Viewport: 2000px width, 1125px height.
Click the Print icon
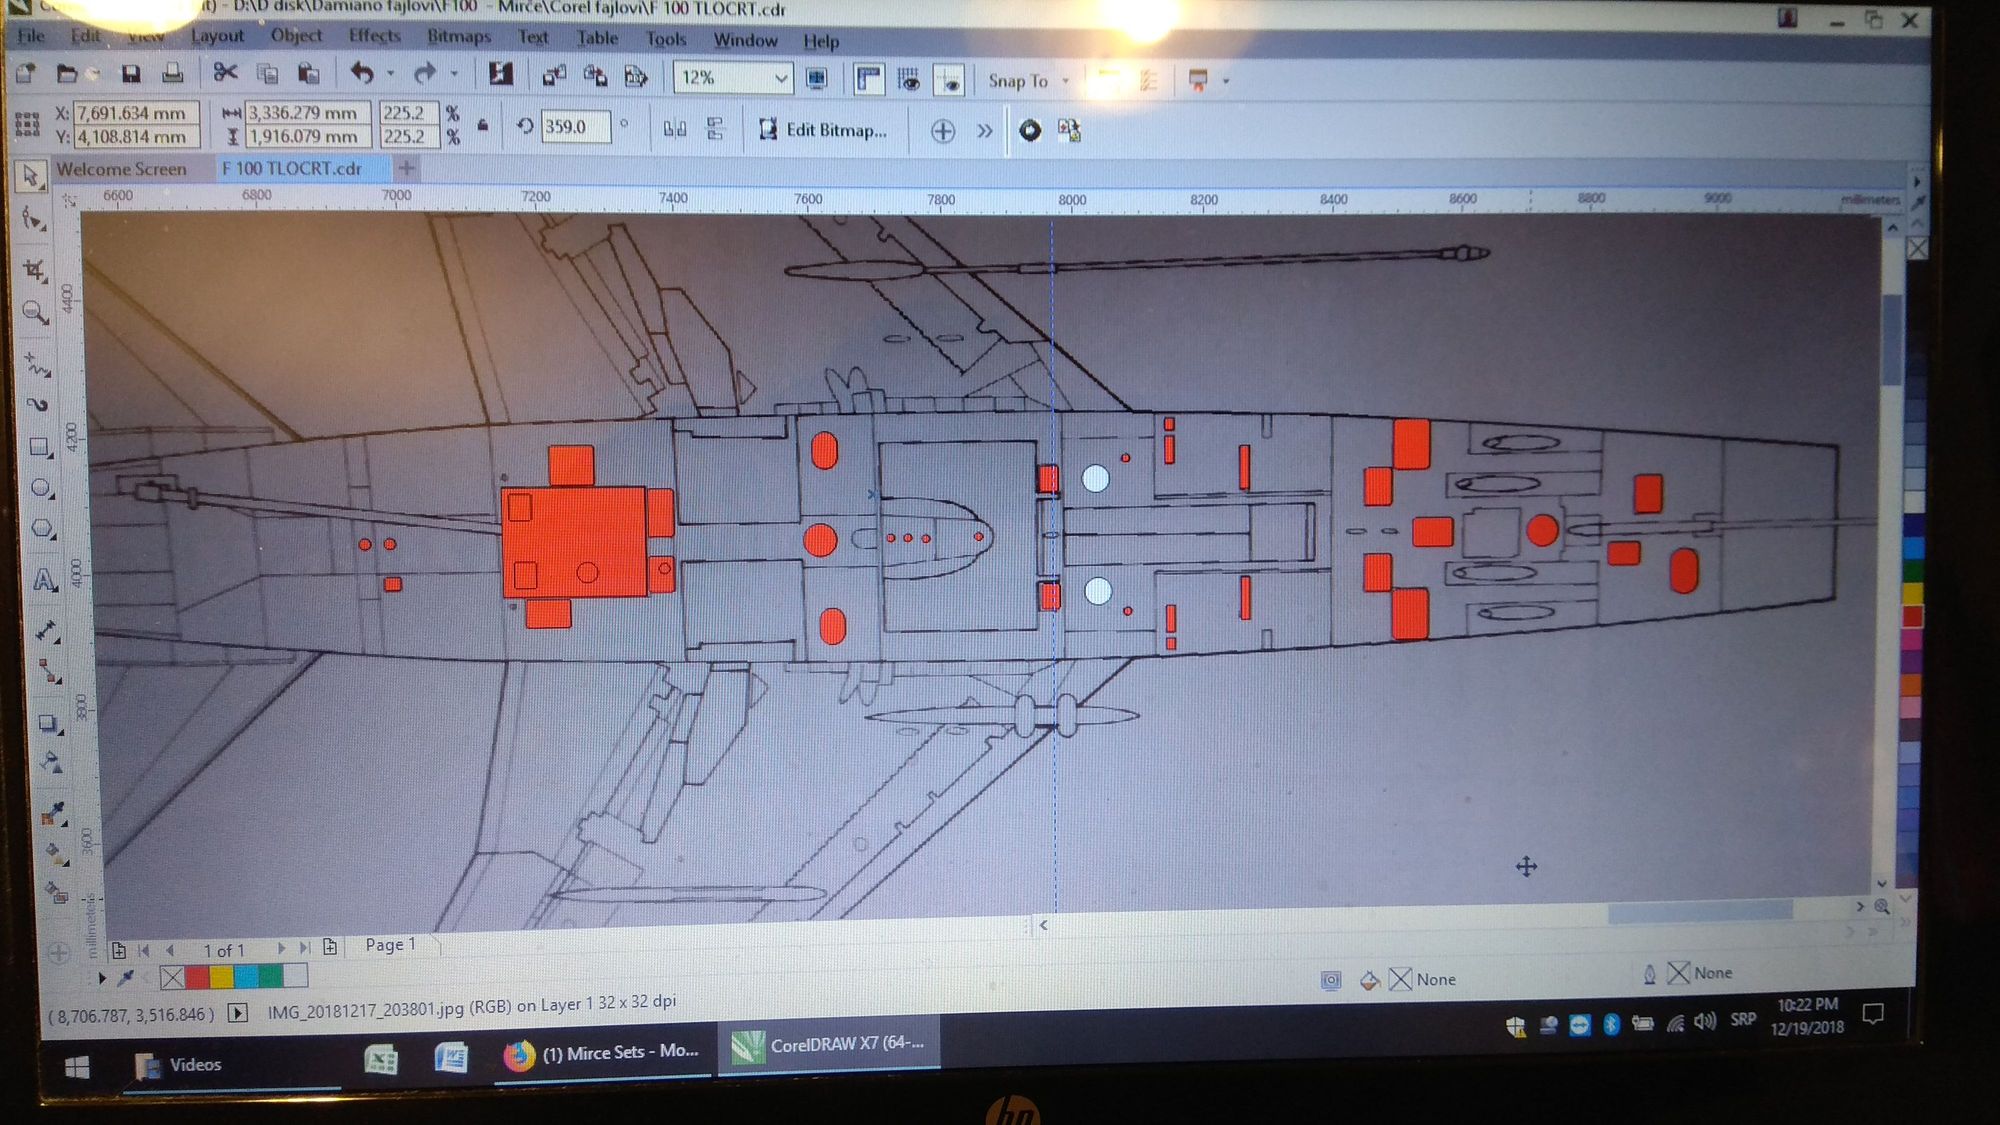(x=173, y=74)
